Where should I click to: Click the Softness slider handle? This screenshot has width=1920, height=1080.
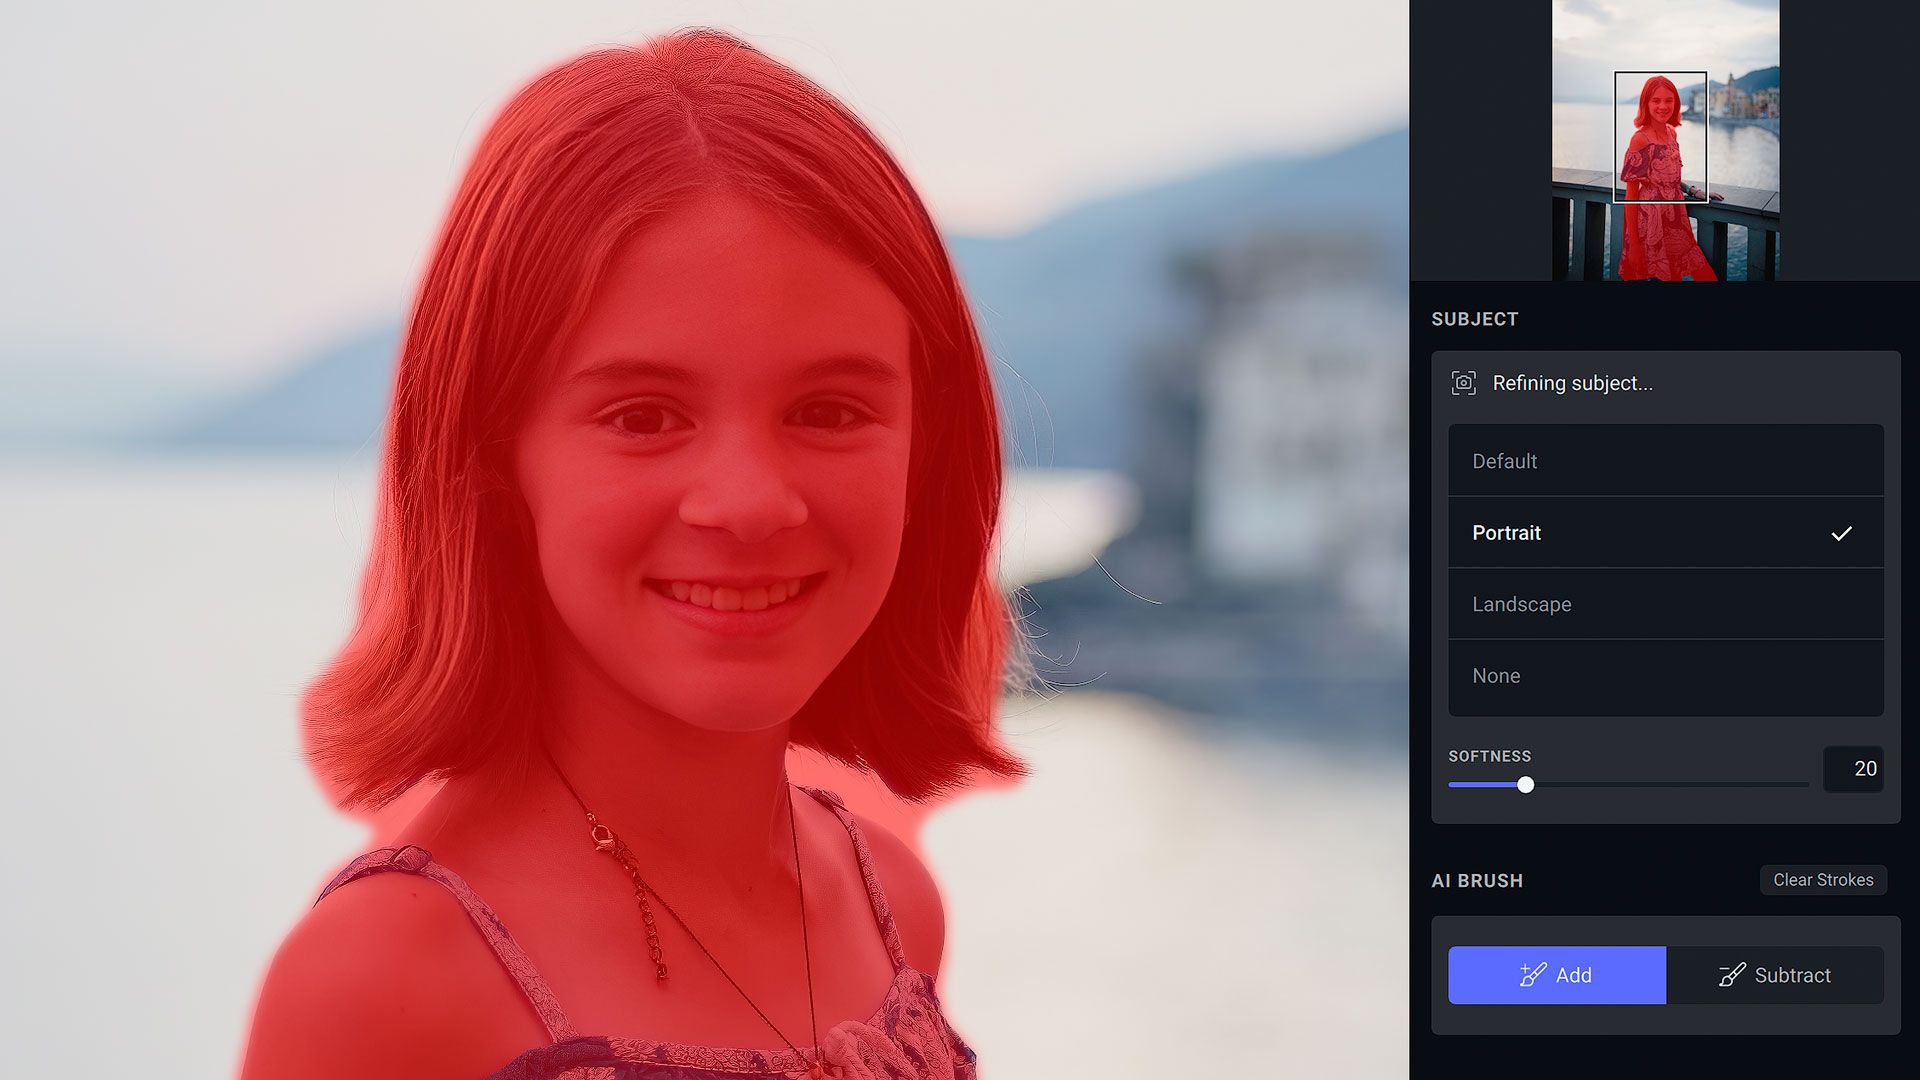click(x=1525, y=786)
